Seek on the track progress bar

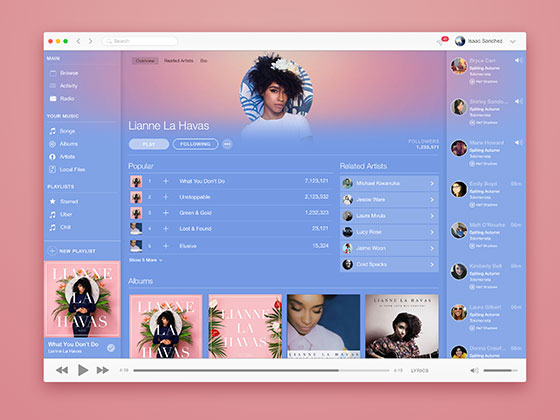261,371
